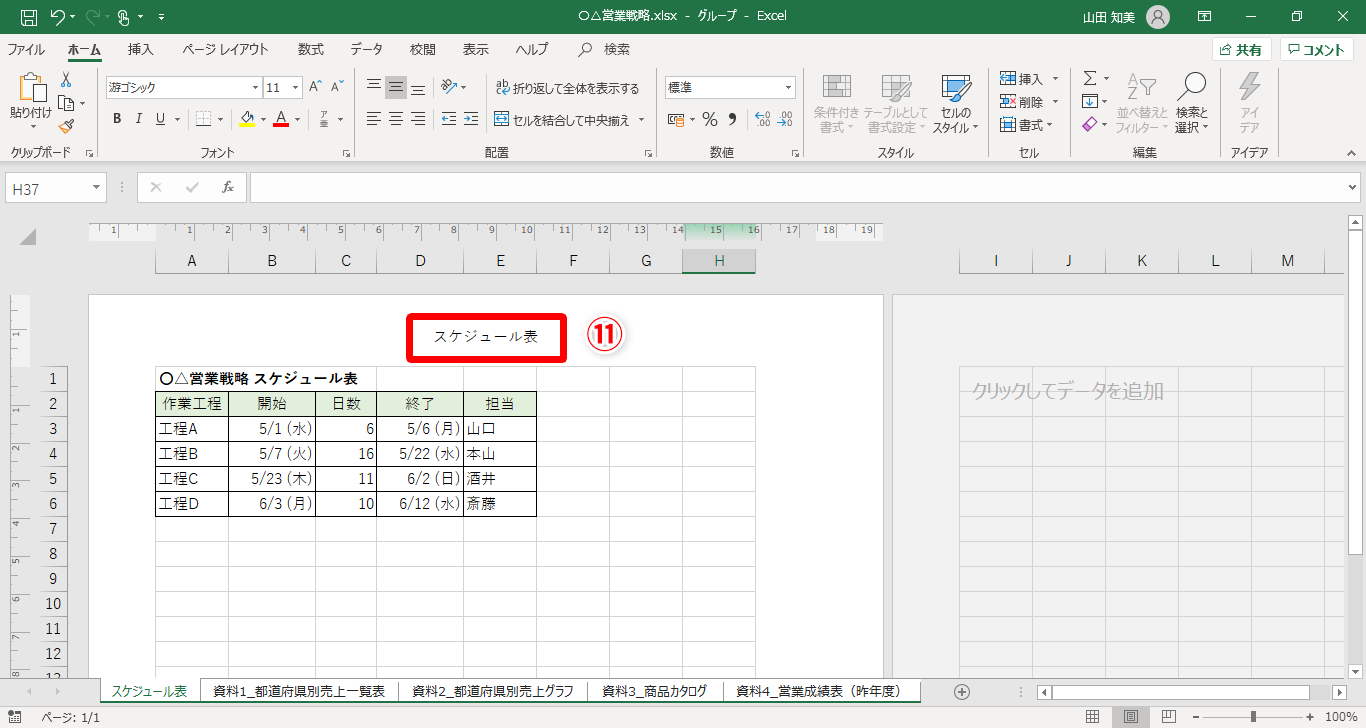Switch to the ページレイアウト ribbon tab
This screenshot has height=728, width=1366.
click(x=226, y=49)
